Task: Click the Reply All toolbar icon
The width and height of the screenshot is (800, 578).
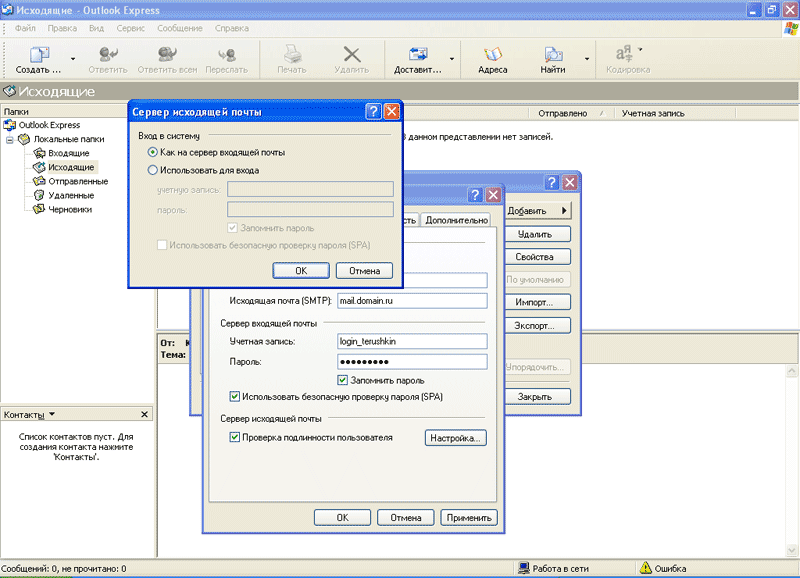Action: 167,54
